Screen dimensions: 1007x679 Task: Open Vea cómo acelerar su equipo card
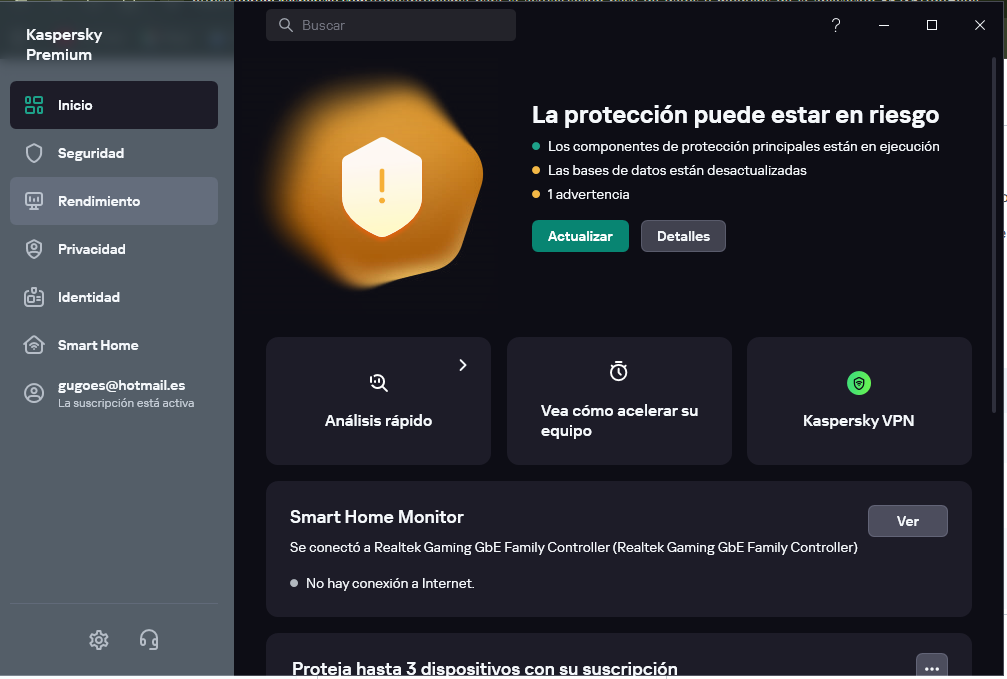point(619,401)
